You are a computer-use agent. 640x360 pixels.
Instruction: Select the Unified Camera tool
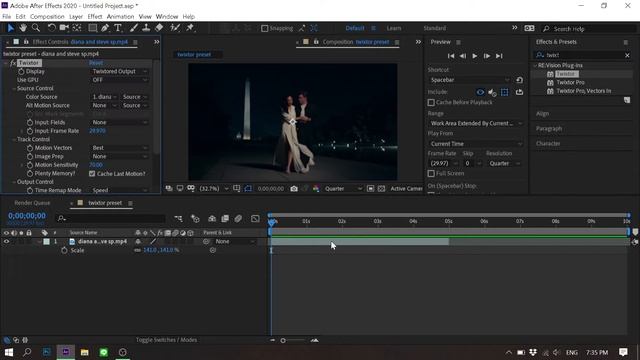(x=64, y=28)
